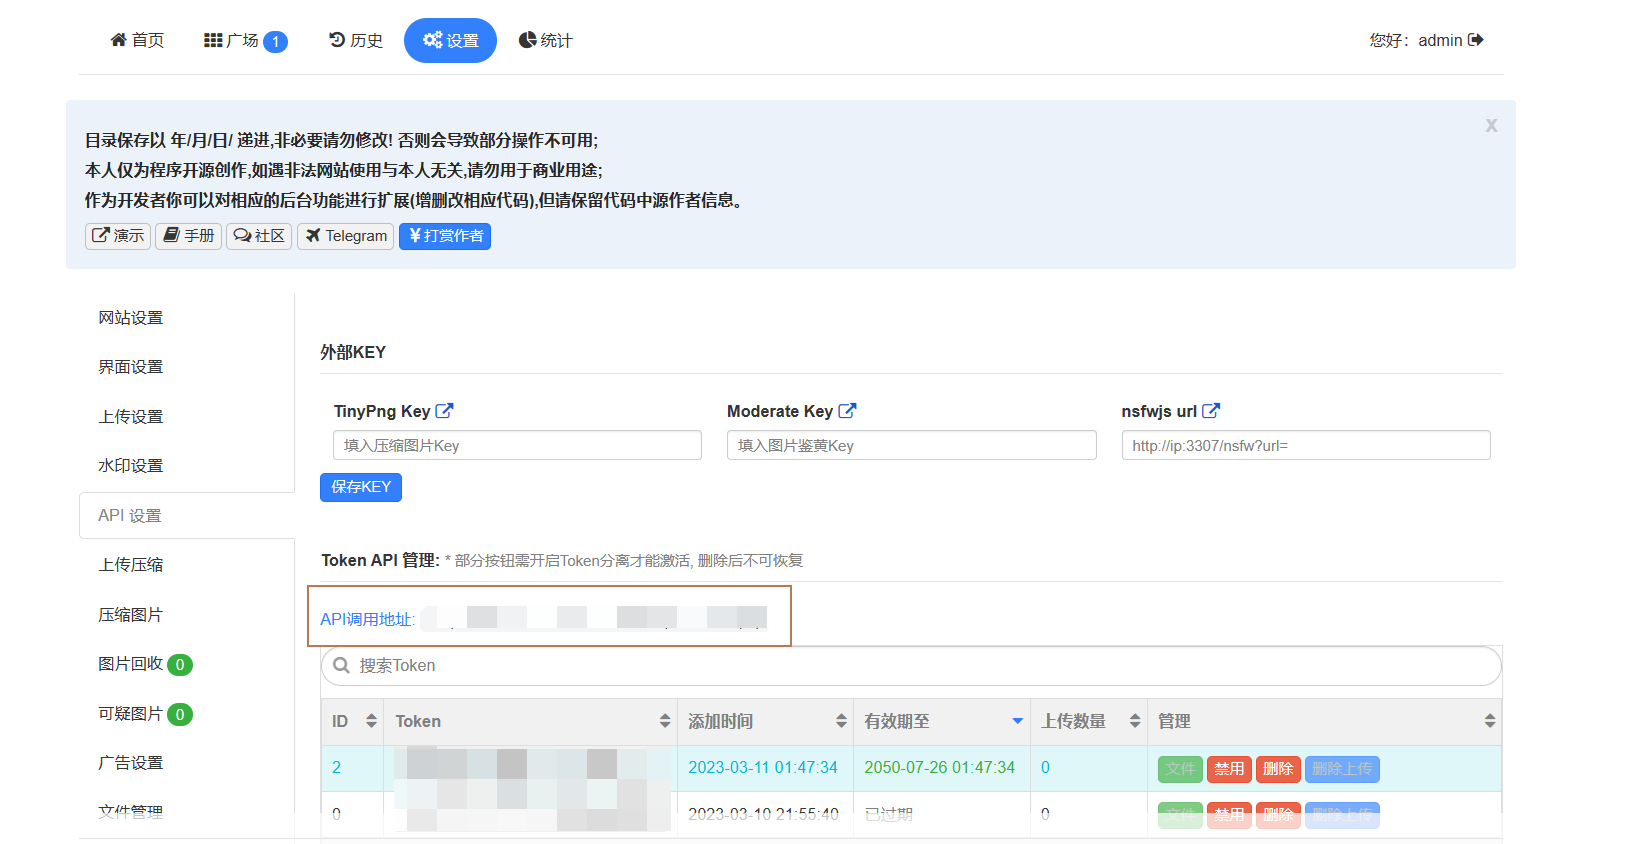The height and width of the screenshot is (844, 1644).
Task: Click 禁用 button for token ID 2
Action: click(x=1229, y=769)
